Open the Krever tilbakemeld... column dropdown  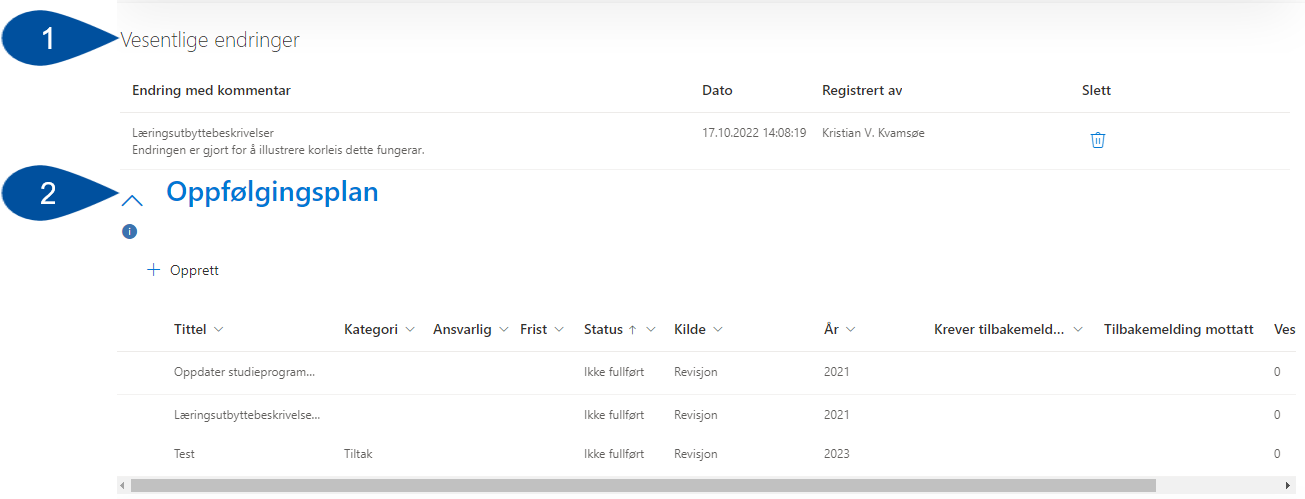tap(1078, 330)
